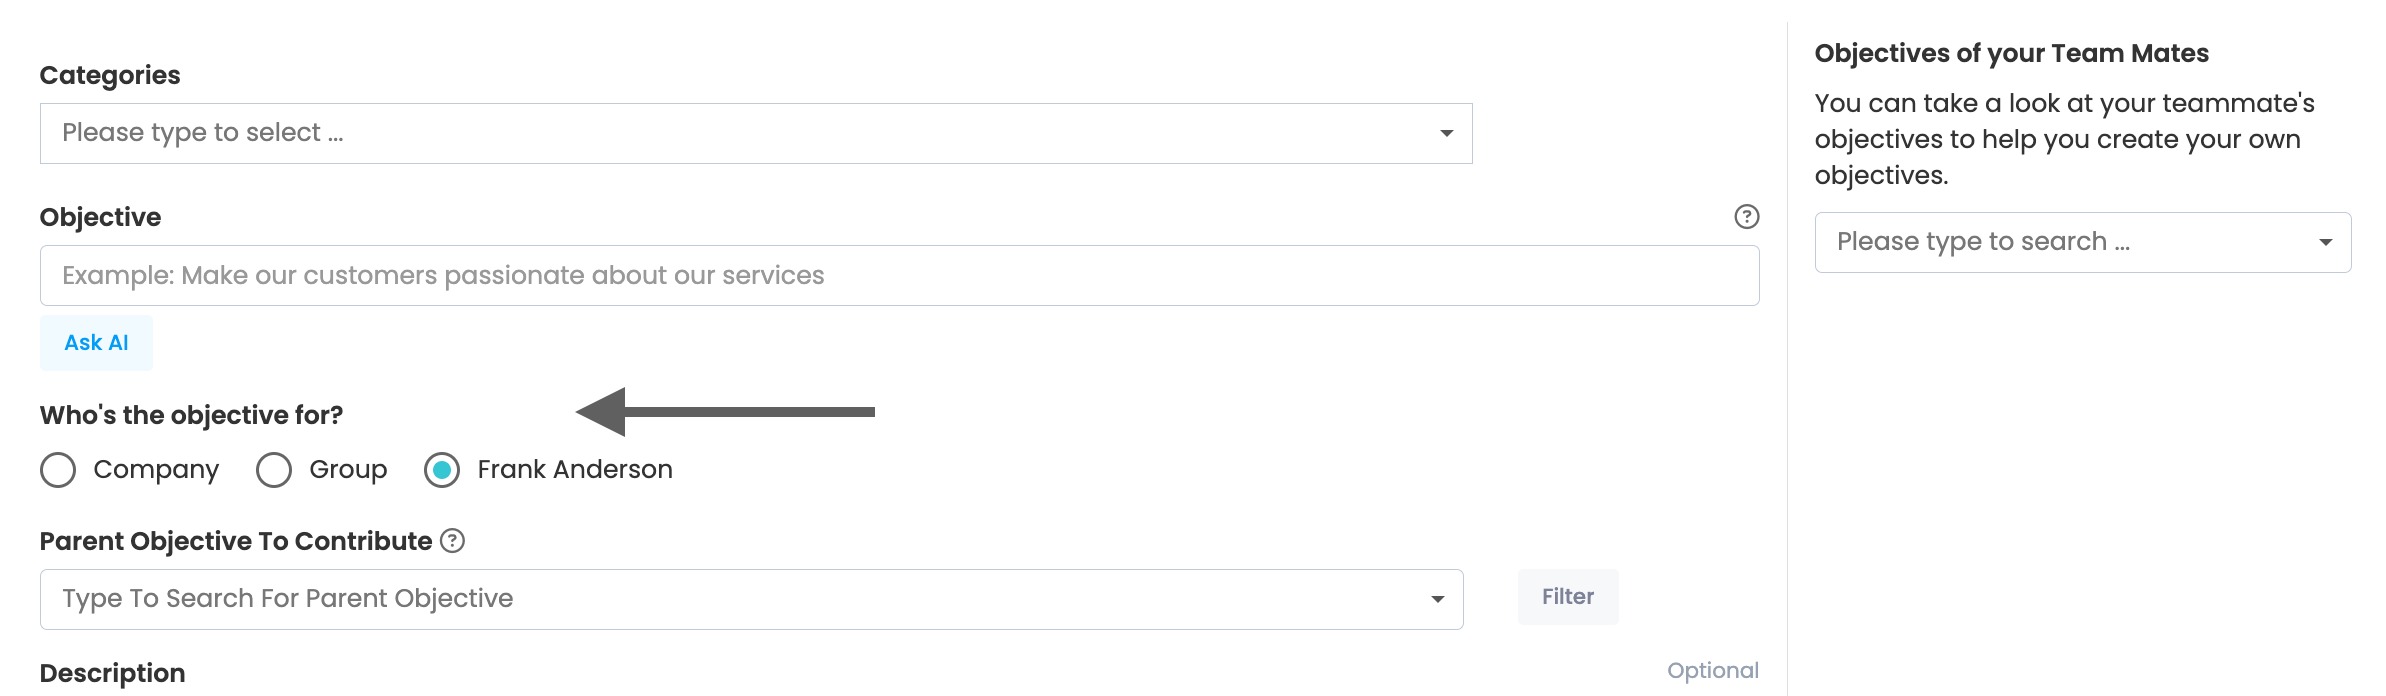
Task: Click the gray arrow pointing at objective question
Action: (725, 412)
